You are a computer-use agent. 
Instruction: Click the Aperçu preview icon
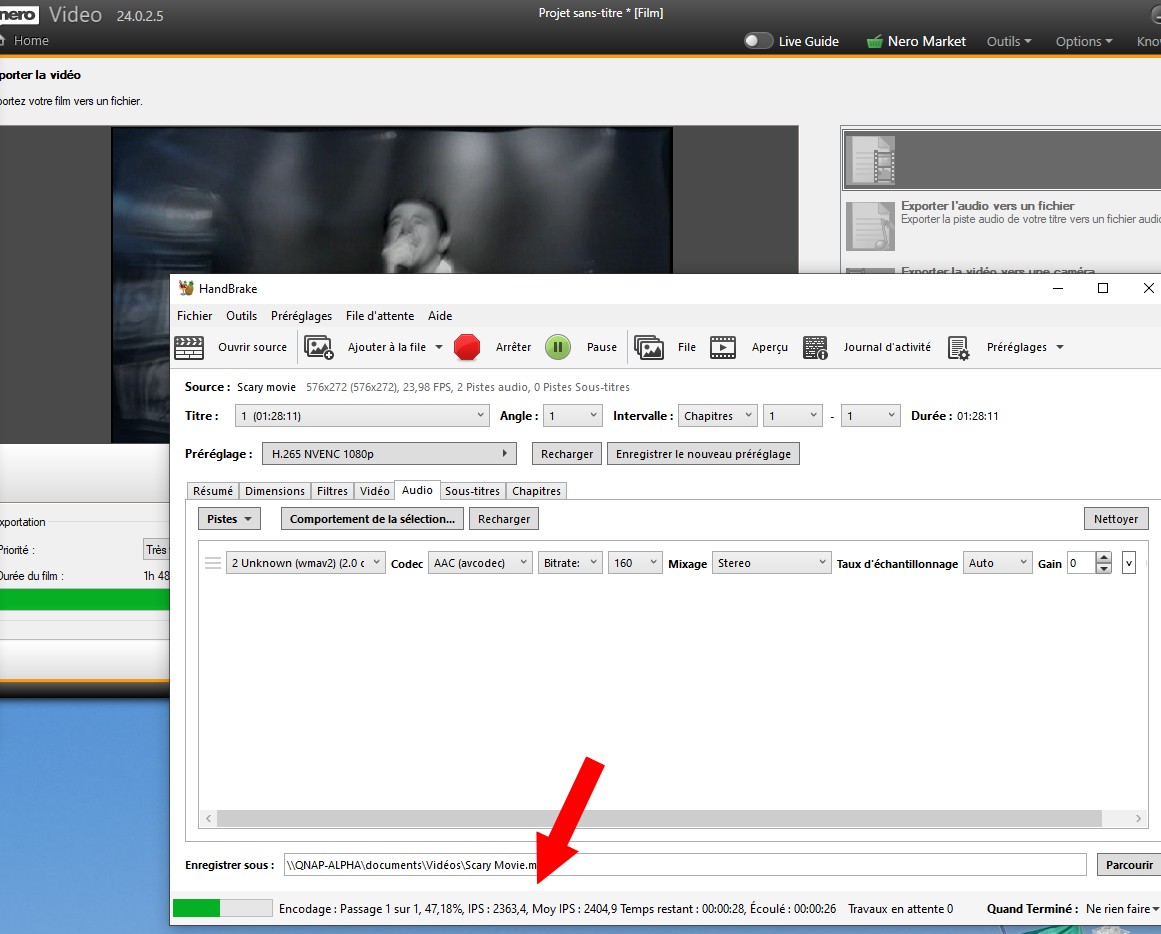click(x=723, y=347)
